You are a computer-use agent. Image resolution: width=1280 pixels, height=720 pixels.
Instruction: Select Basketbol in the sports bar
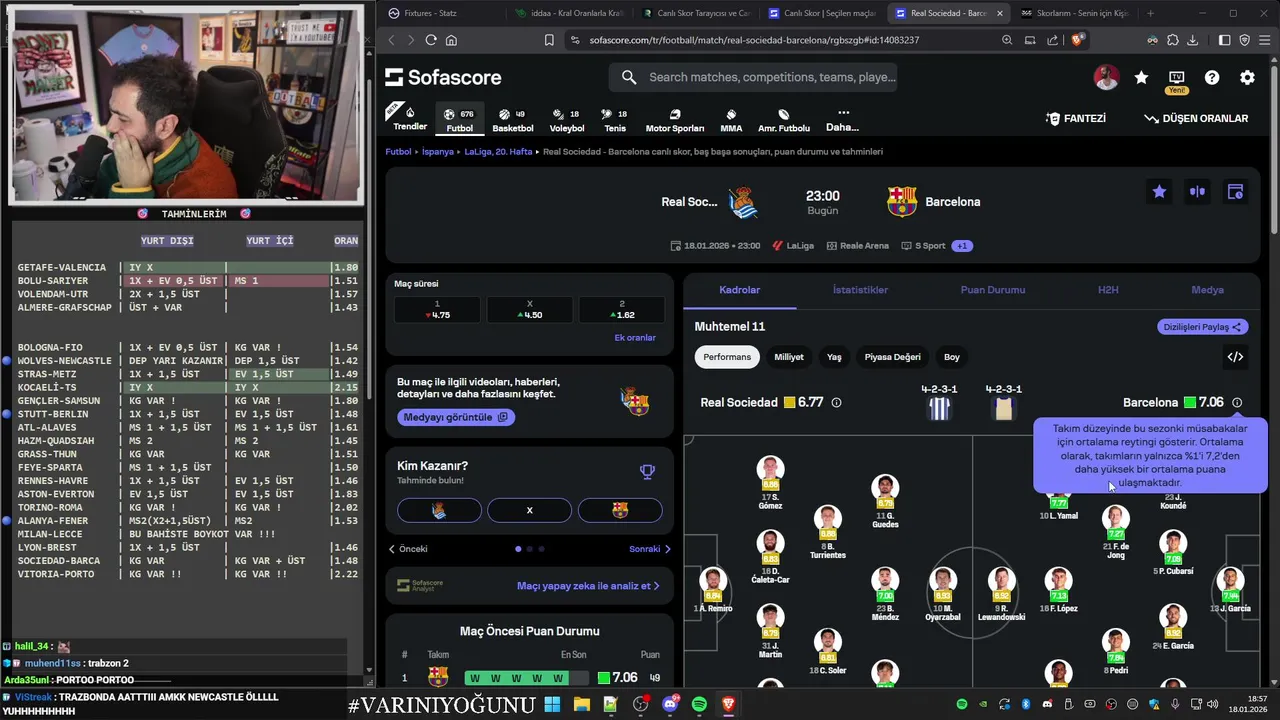(x=513, y=120)
